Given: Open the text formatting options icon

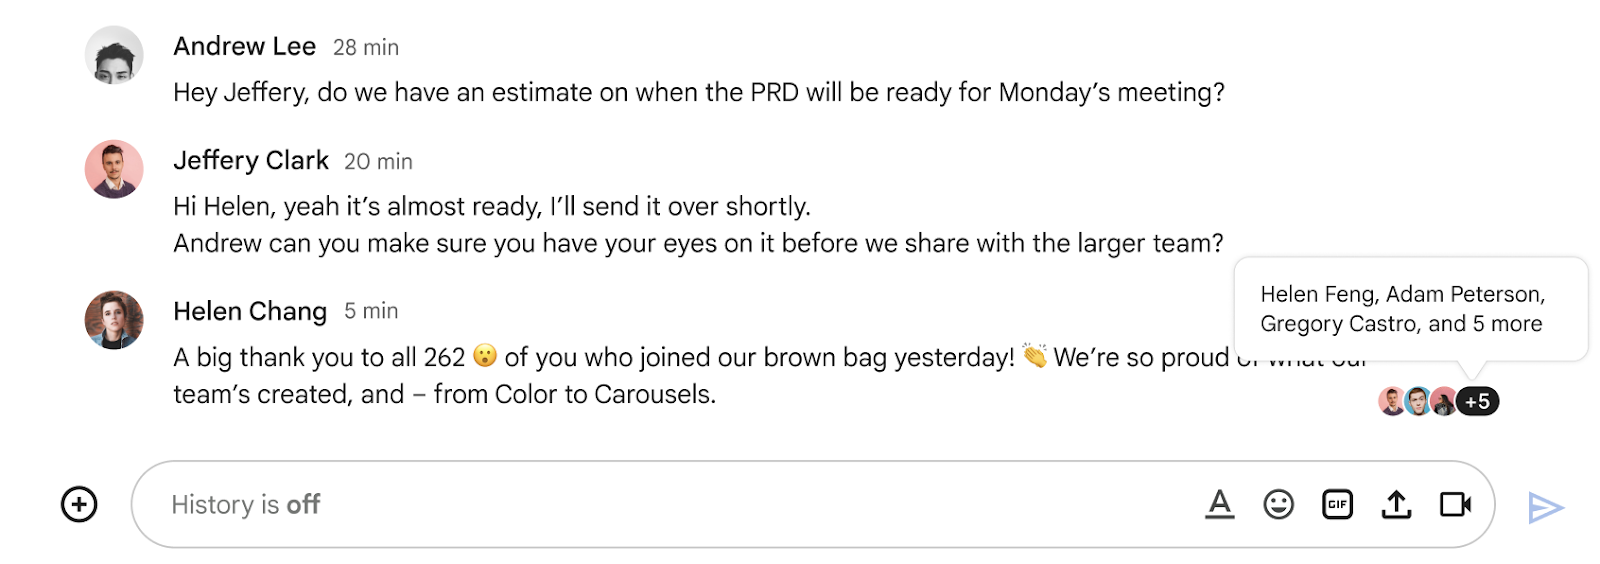Looking at the screenshot, I should 1219,504.
